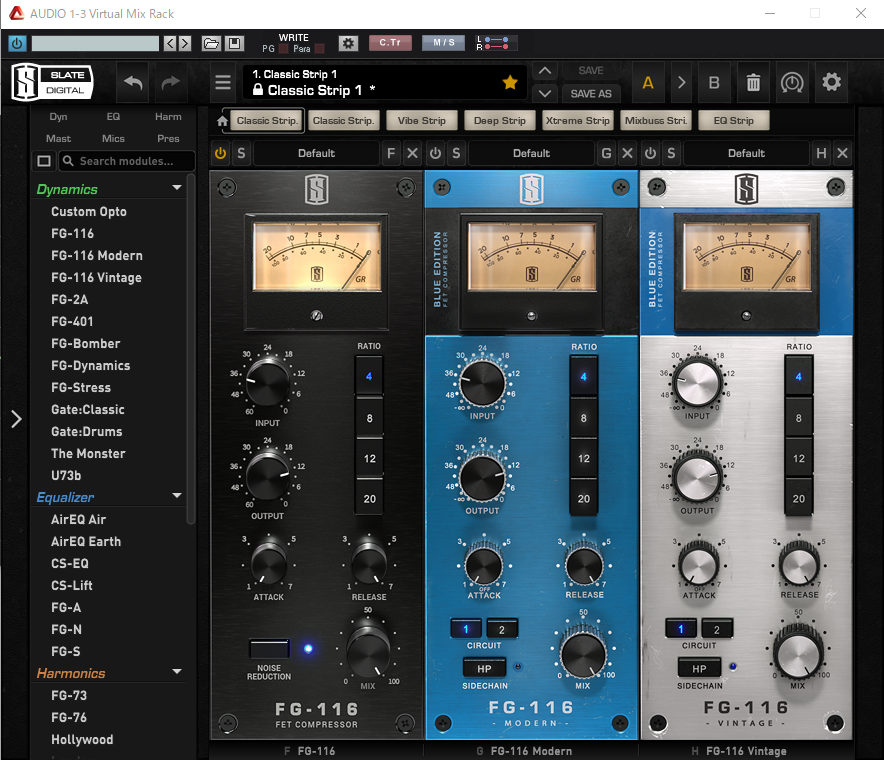Screen dimensions: 884x760
Task: Enable HP sidechain on FG-116 Modern
Action: pyautogui.click(x=484, y=669)
